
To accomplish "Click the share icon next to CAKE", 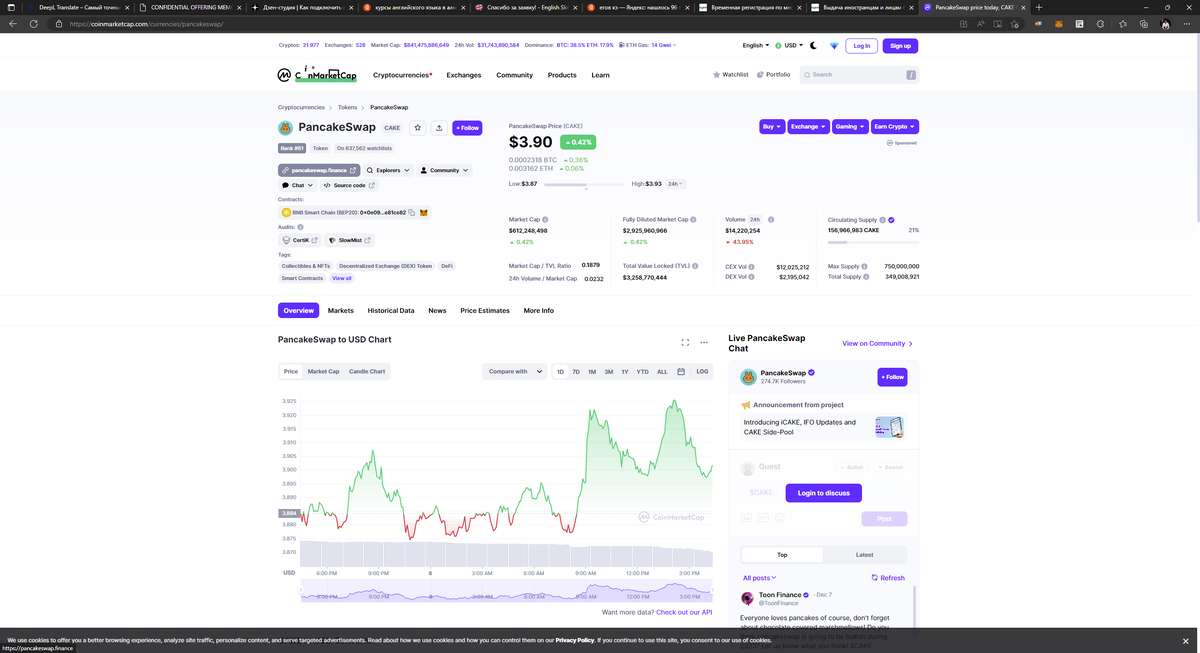I will point(439,128).
